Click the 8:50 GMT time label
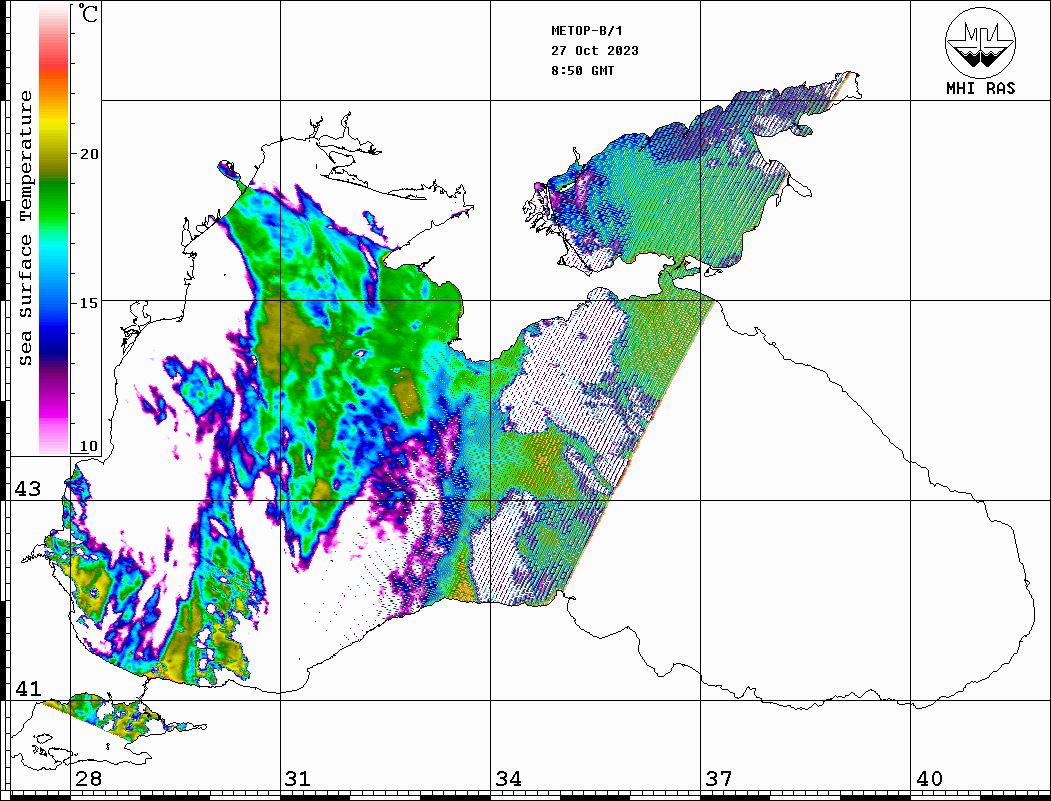 [x=582, y=71]
